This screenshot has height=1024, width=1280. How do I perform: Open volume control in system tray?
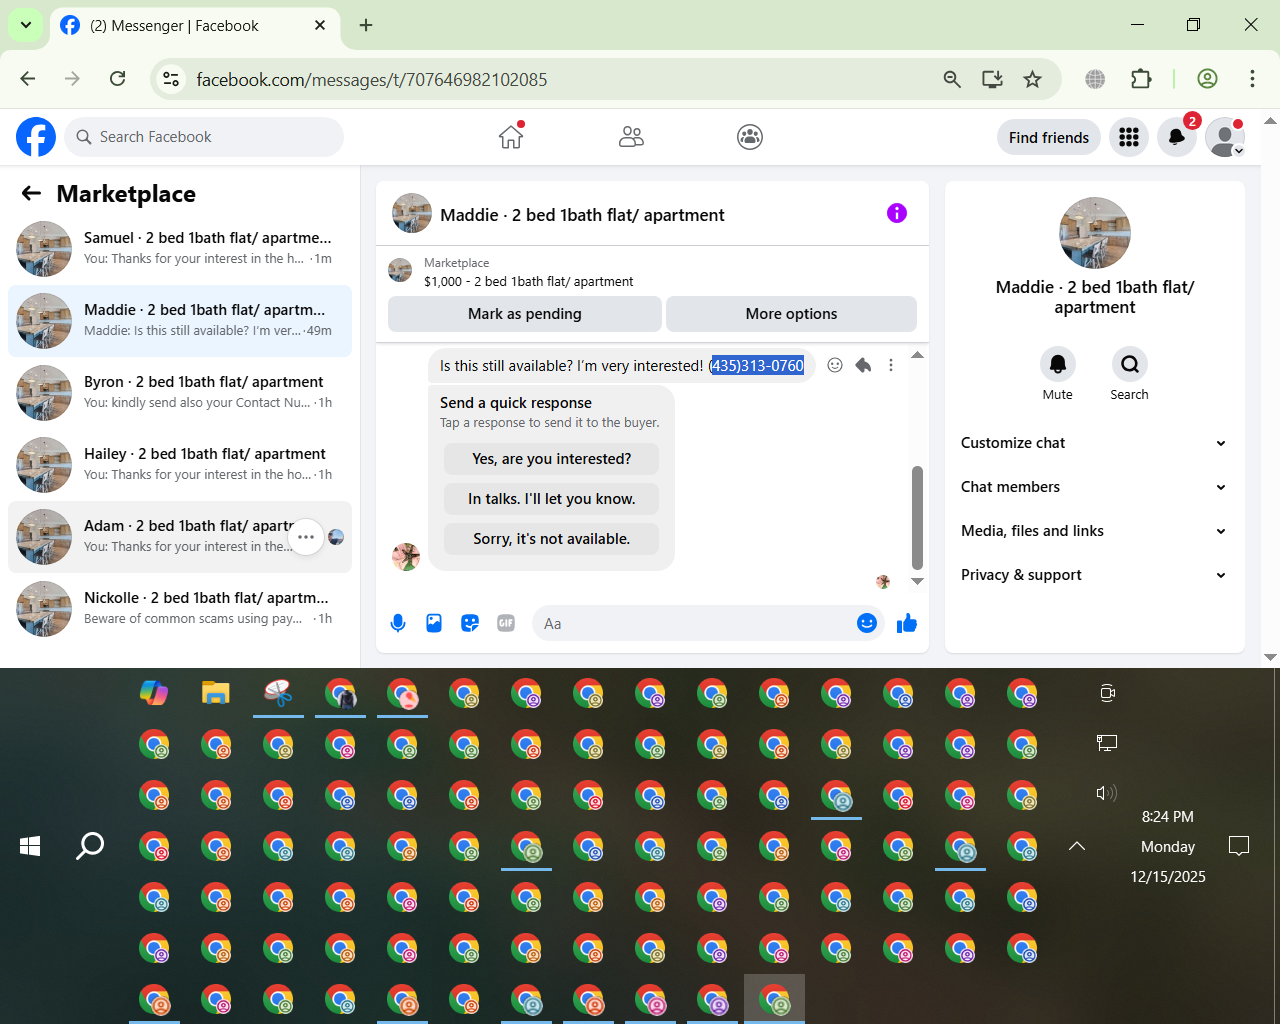(1106, 793)
